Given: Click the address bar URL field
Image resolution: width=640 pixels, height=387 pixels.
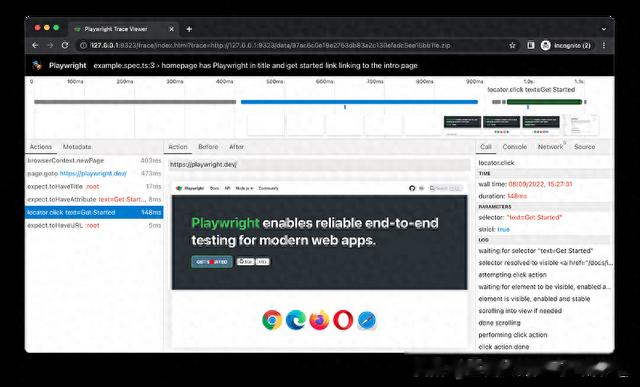Looking at the screenshot, I should point(294,45).
